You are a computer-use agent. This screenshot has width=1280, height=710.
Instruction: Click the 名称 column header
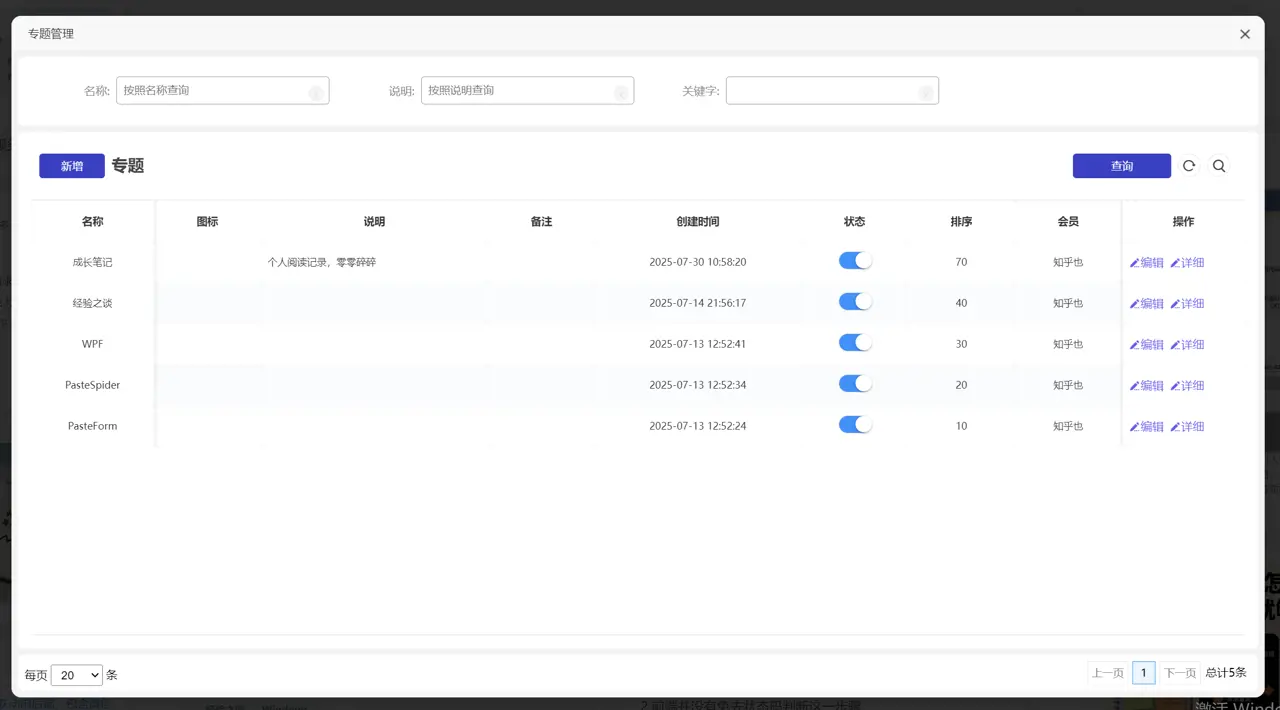pyautogui.click(x=92, y=222)
